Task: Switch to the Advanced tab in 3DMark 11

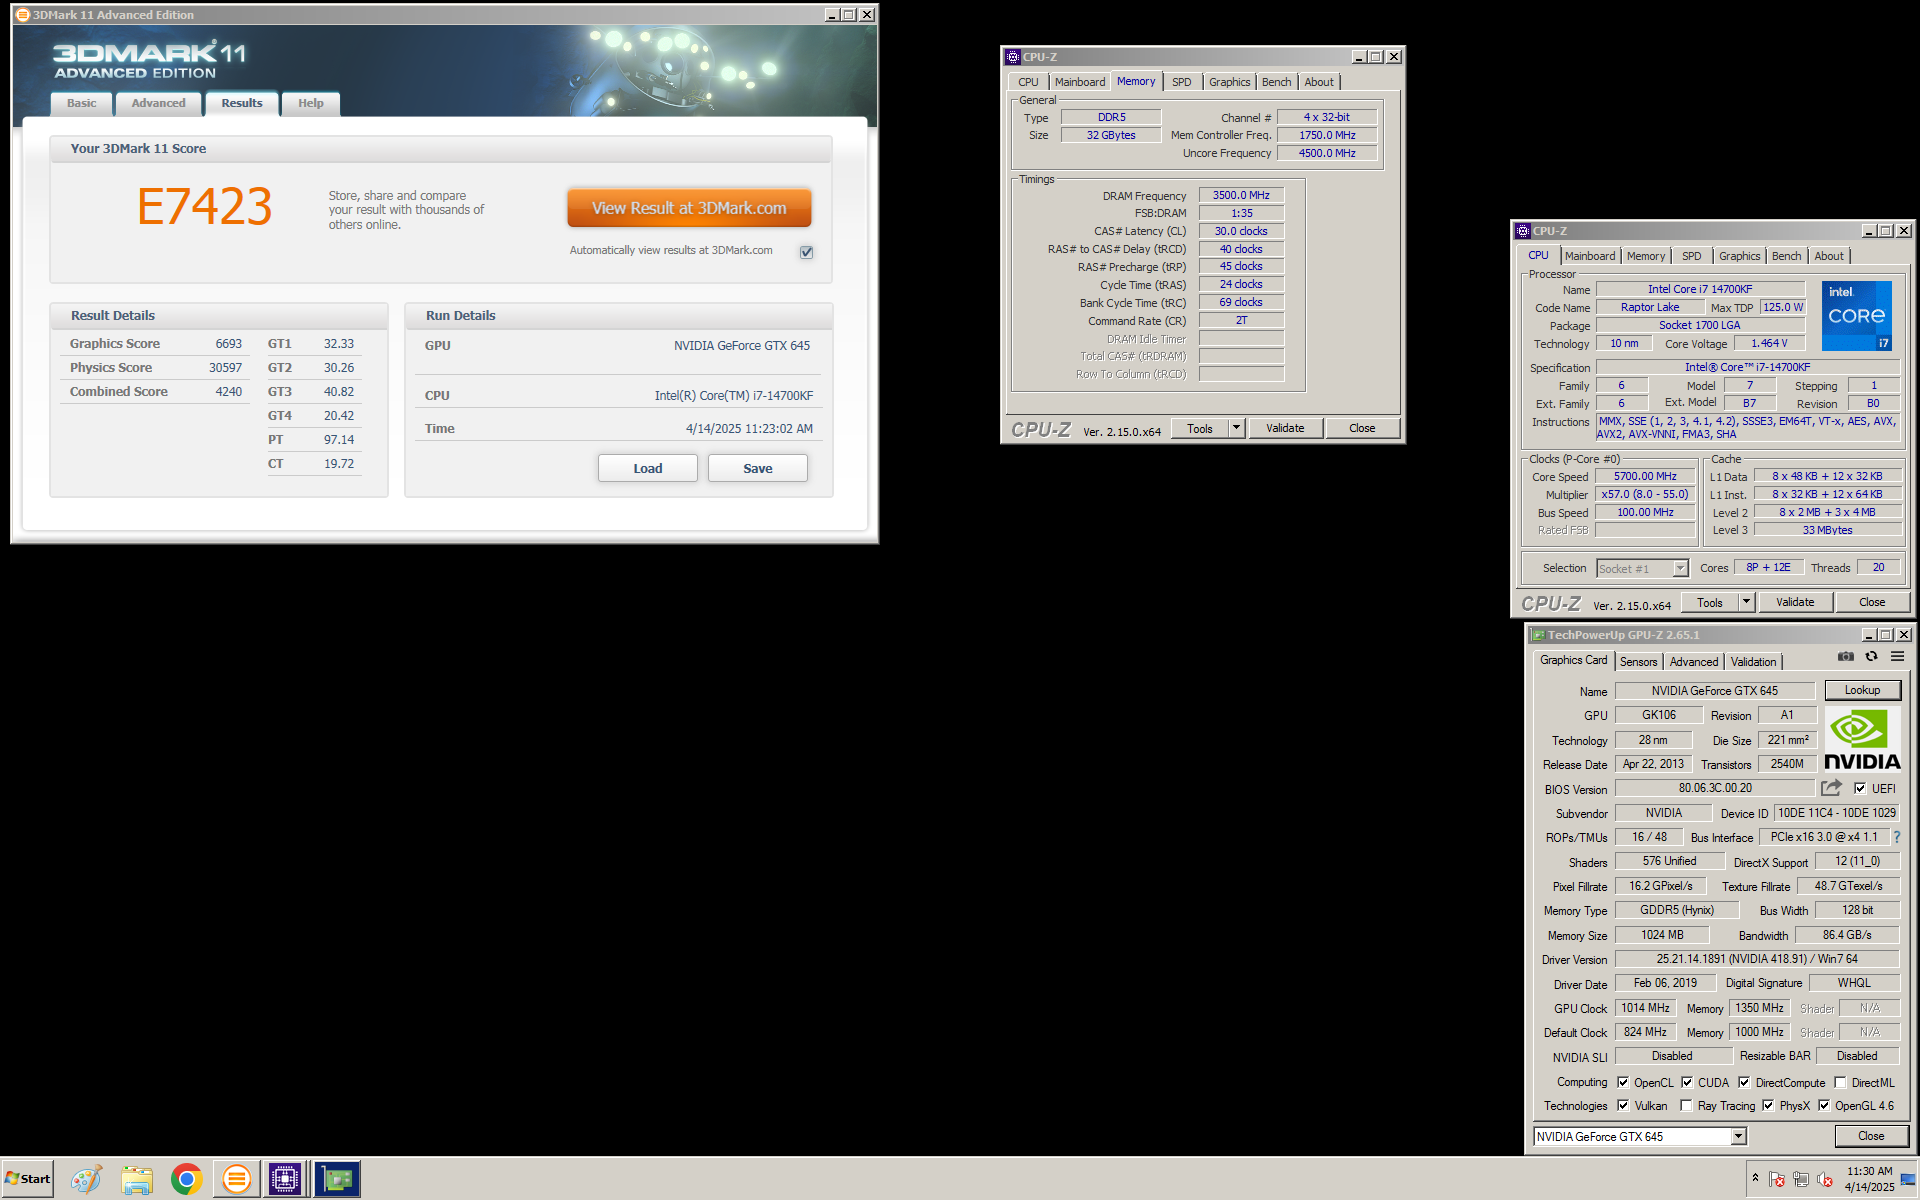Action: [x=158, y=103]
